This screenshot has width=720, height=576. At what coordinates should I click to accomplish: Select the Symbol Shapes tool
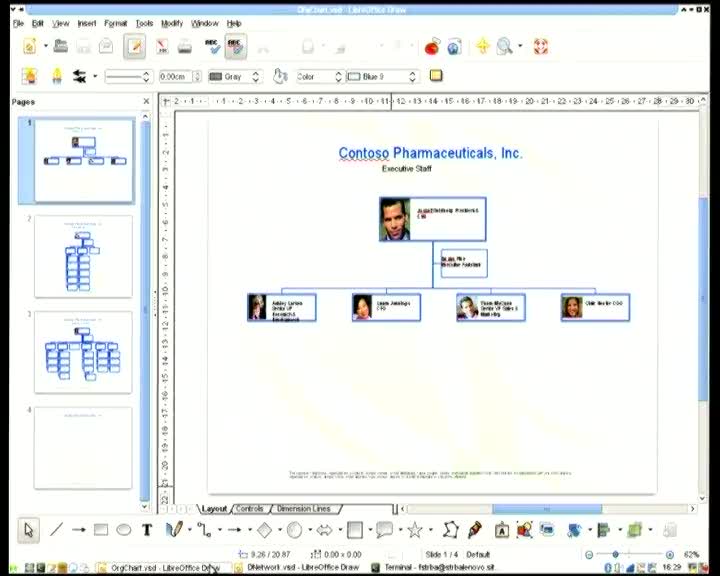pos(294,530)
